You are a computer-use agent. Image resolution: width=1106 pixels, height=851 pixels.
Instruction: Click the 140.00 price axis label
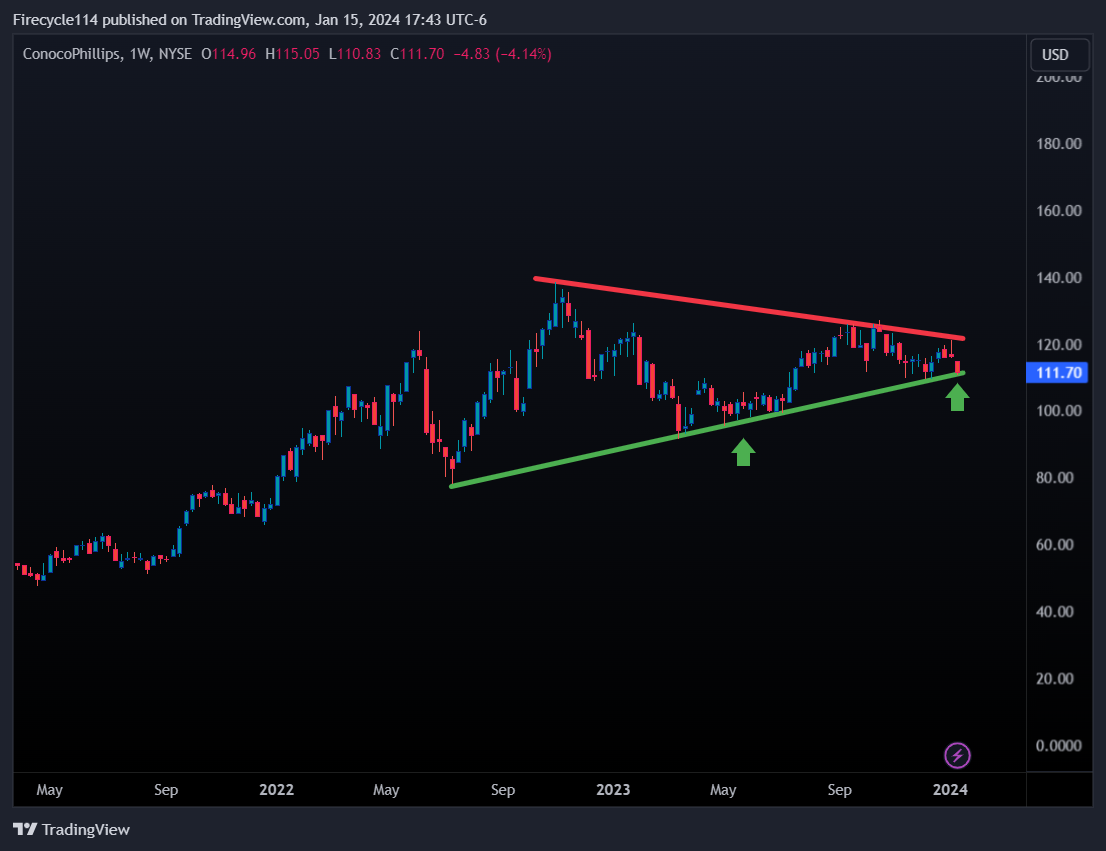coord(1059,278)
